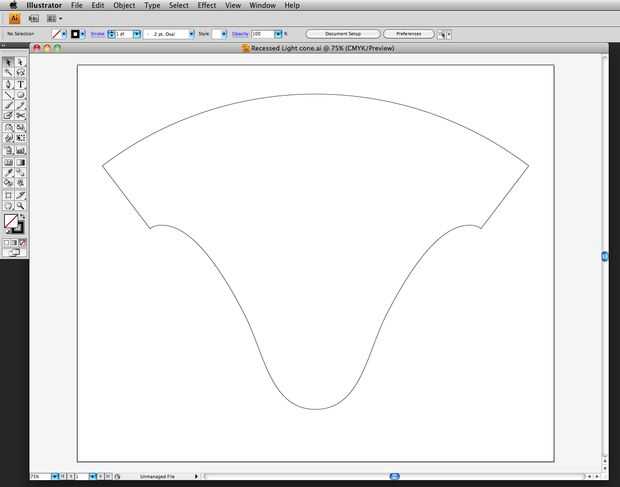Screen dimensions: 620x487
Task: Select the Lasso tool
Action: pyautogui.click(x=21, y=73)
